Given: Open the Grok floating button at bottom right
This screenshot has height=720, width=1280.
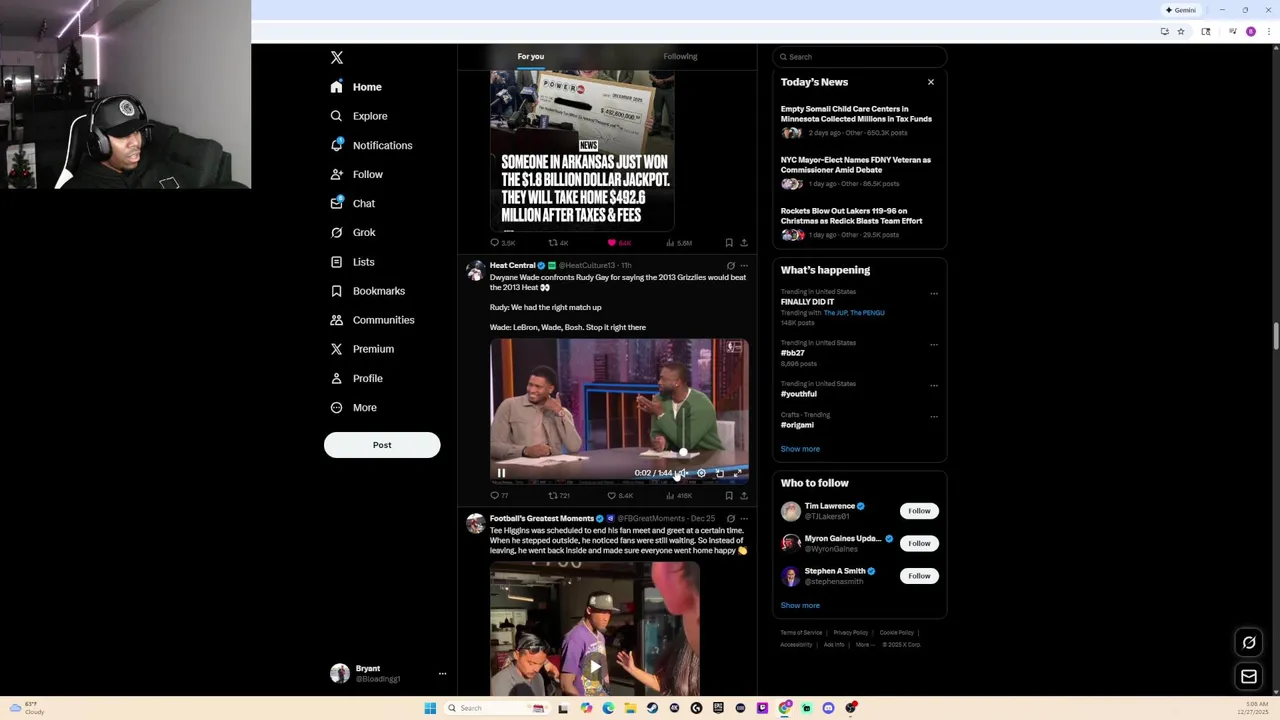Looking at the screenshot, I should 1249,643.
